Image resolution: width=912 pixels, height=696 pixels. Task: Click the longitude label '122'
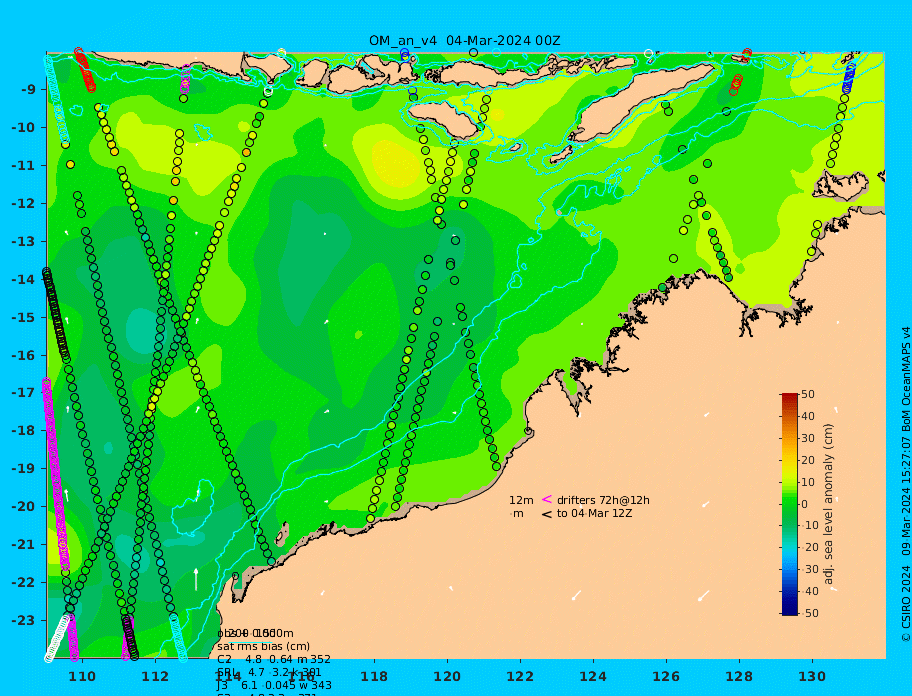click(520, 676)
